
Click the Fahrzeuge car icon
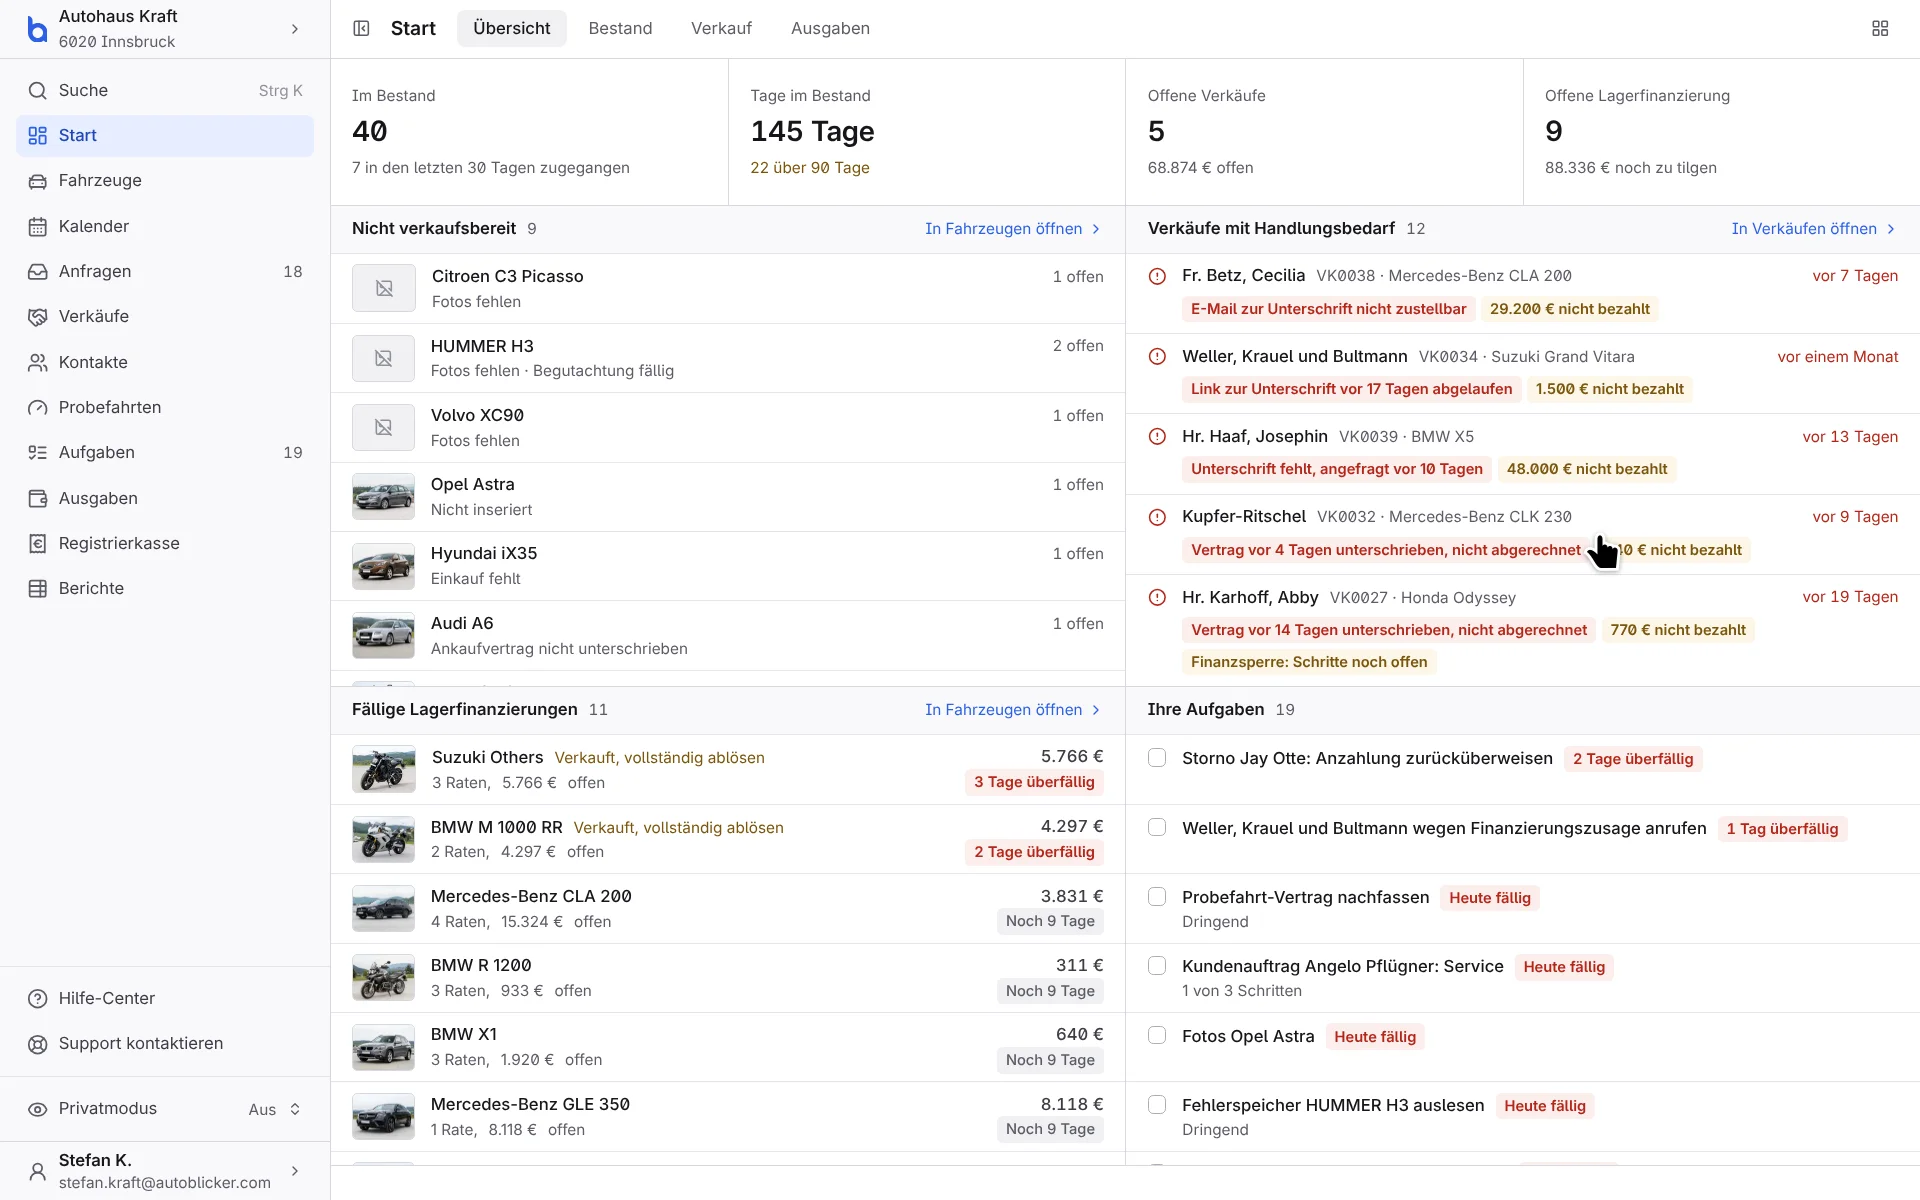point(37,181)
